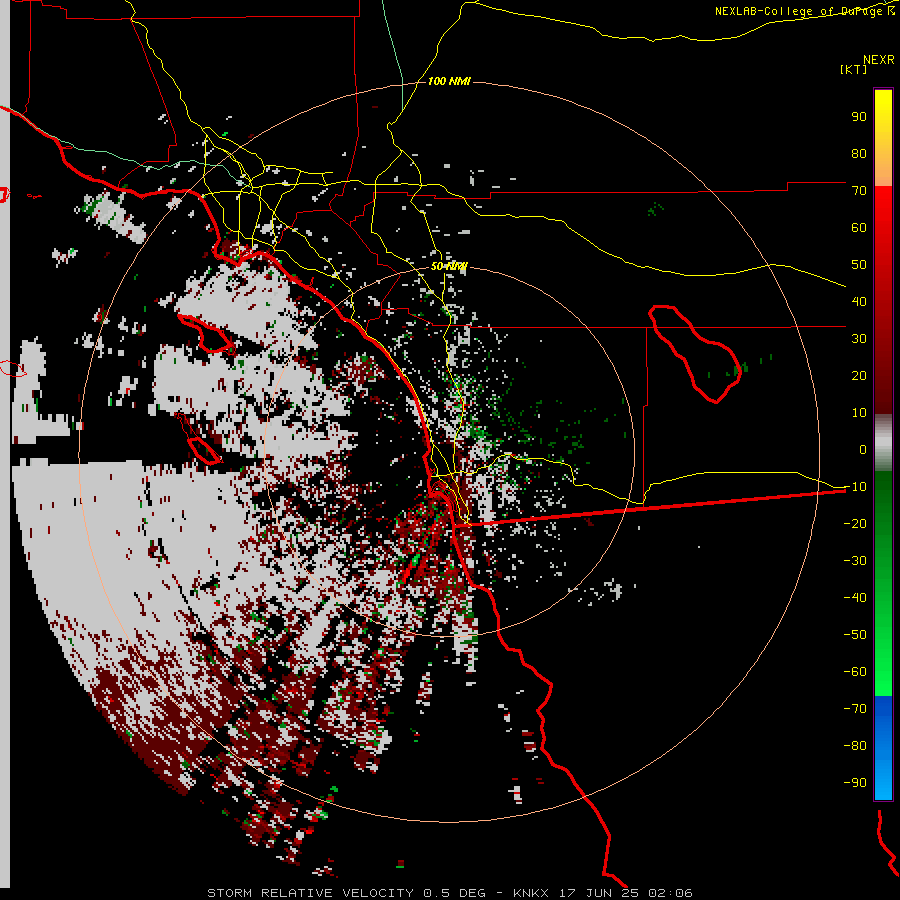Click the -80 value on velocity scale
This screenshot has width=900, height=900.
(x=855, y=746)
